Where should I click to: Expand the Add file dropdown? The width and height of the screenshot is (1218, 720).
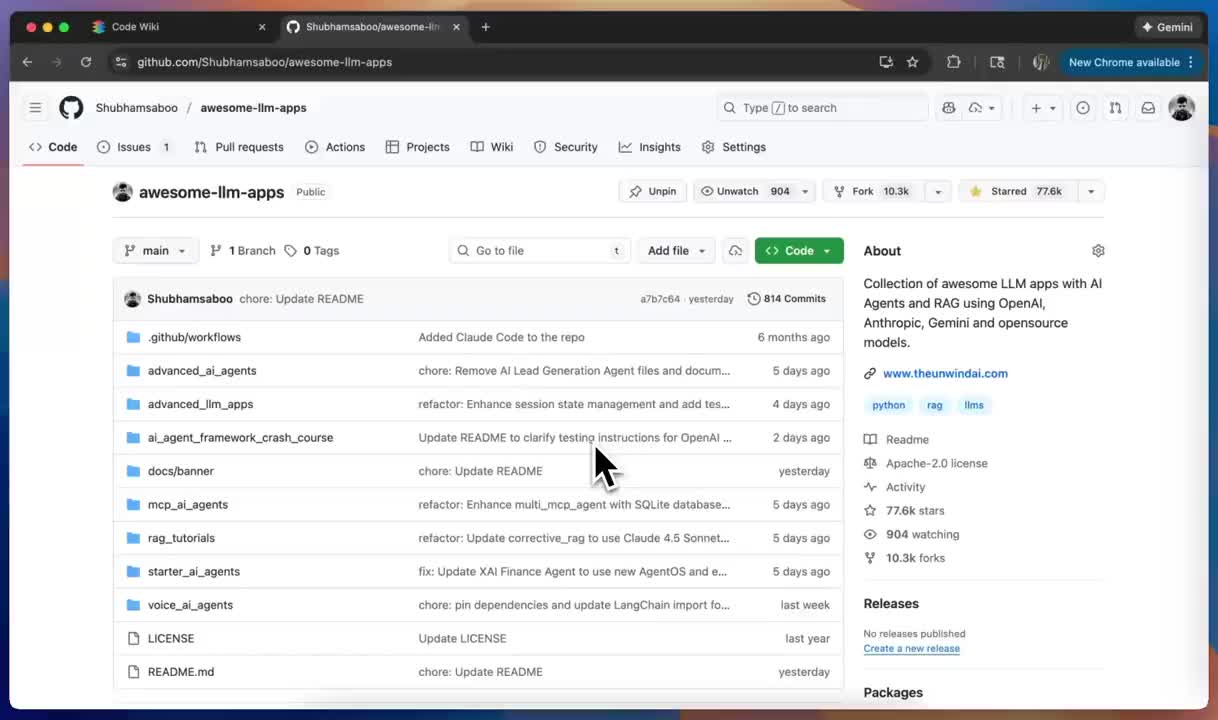pos(676,251)
